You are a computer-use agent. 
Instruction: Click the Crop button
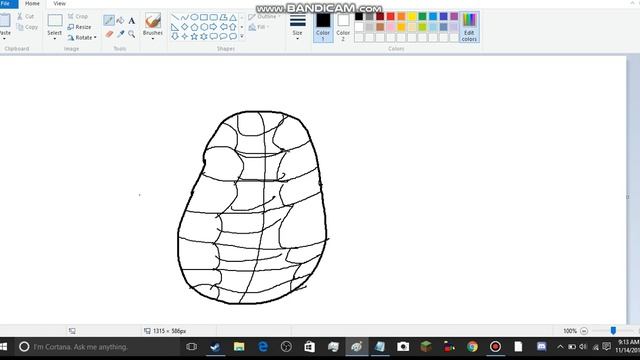coord(78,16)
